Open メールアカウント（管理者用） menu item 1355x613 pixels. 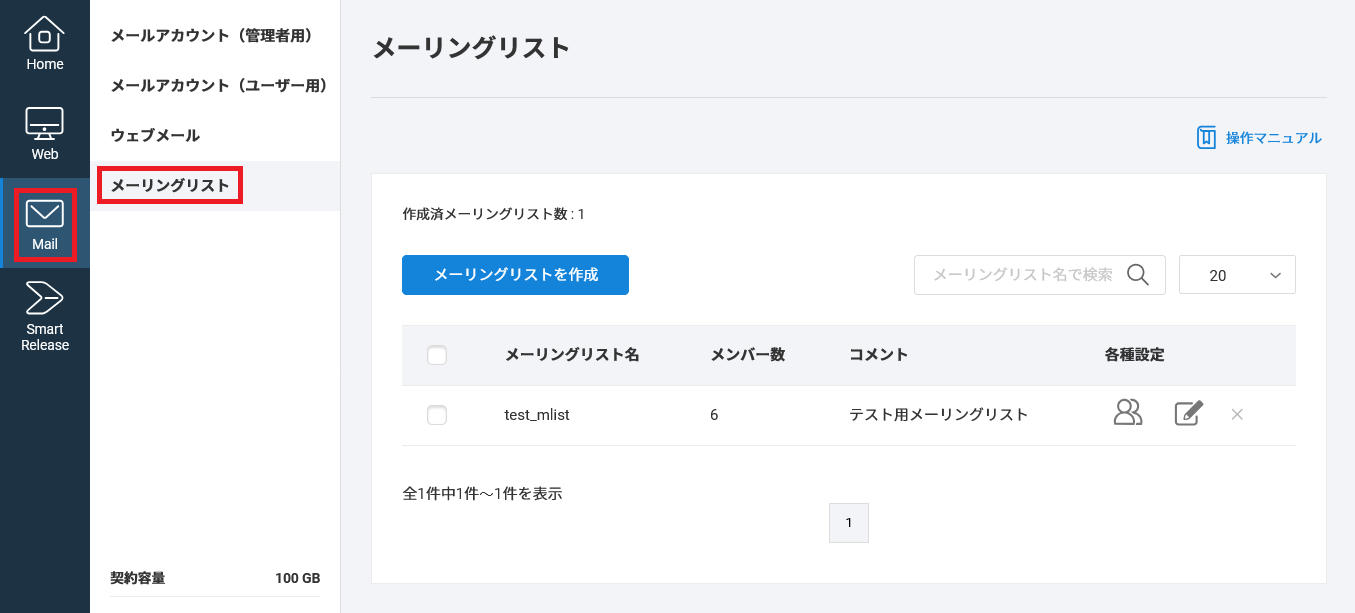point(212,36)
